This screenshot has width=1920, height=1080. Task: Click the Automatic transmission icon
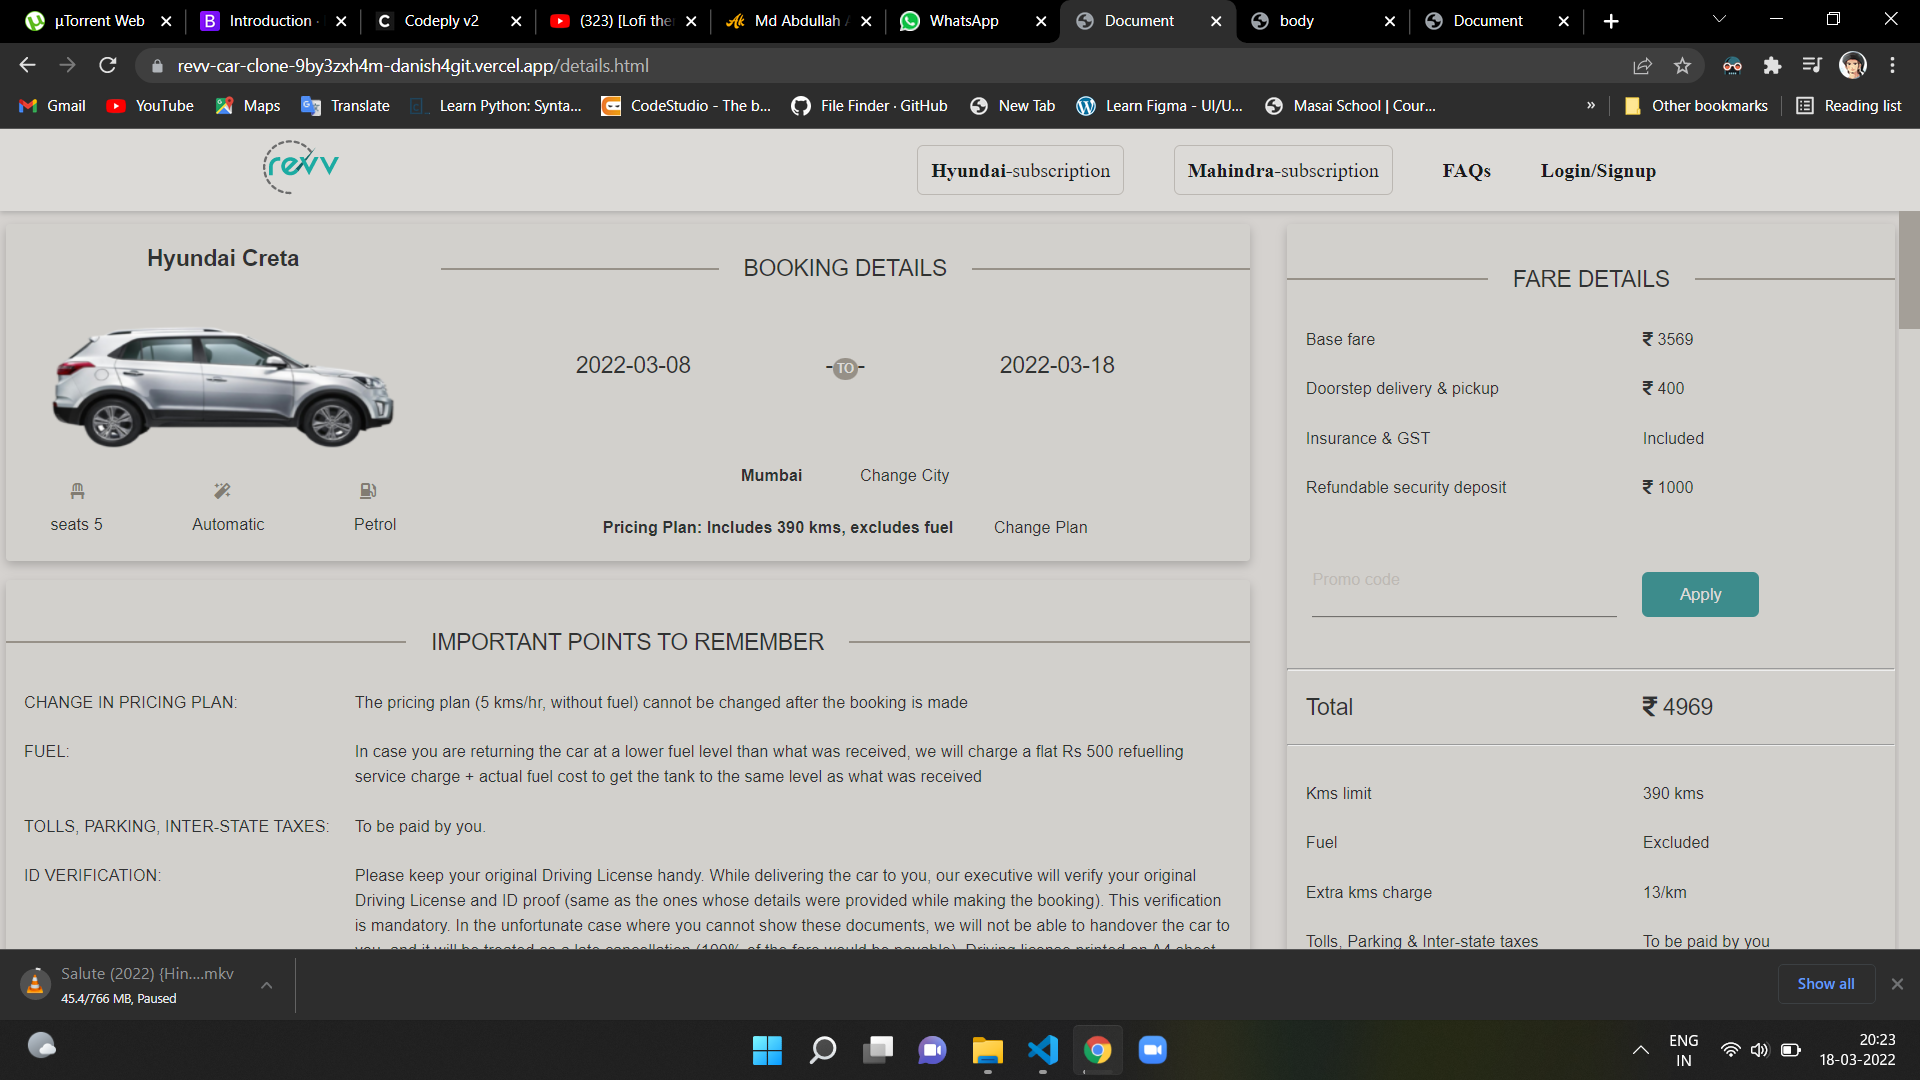(x=222, y=491)
